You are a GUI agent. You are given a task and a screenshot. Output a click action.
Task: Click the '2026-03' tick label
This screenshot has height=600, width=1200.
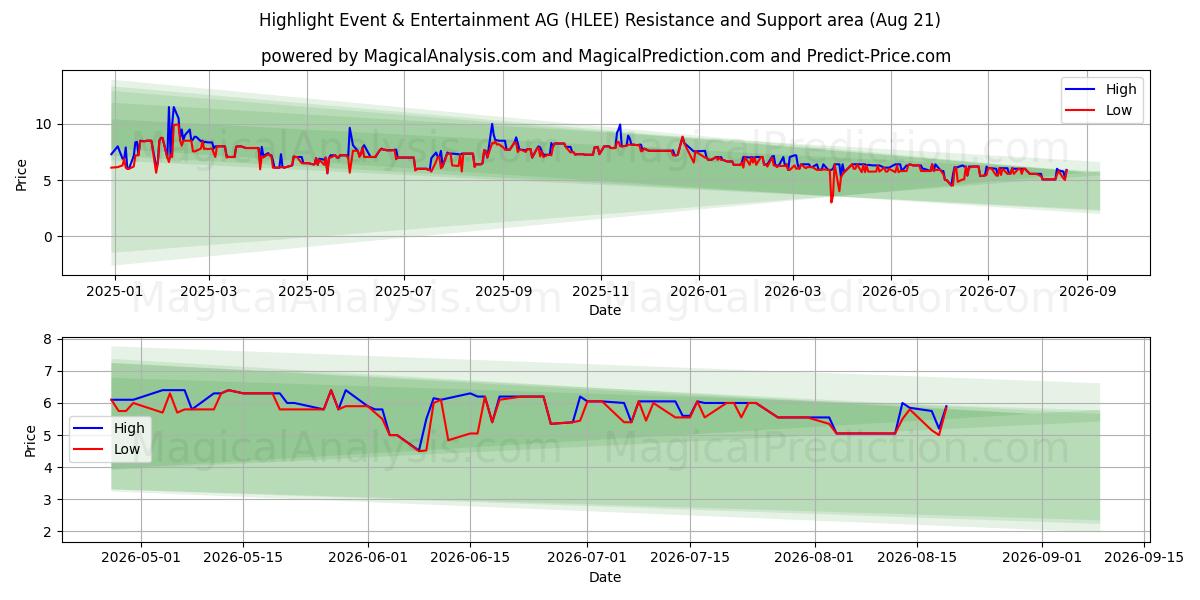(x=793, y=291)
